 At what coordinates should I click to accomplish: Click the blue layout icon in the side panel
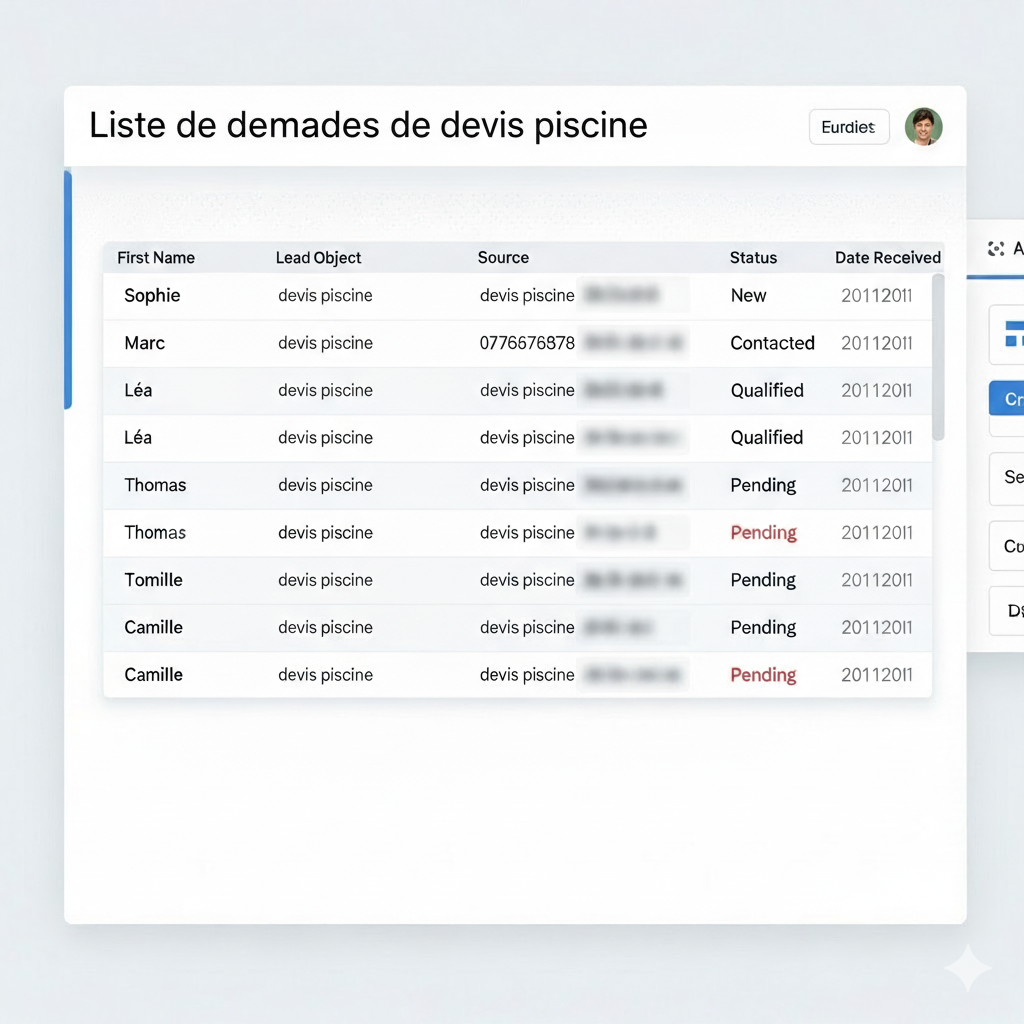[1013, 335]
